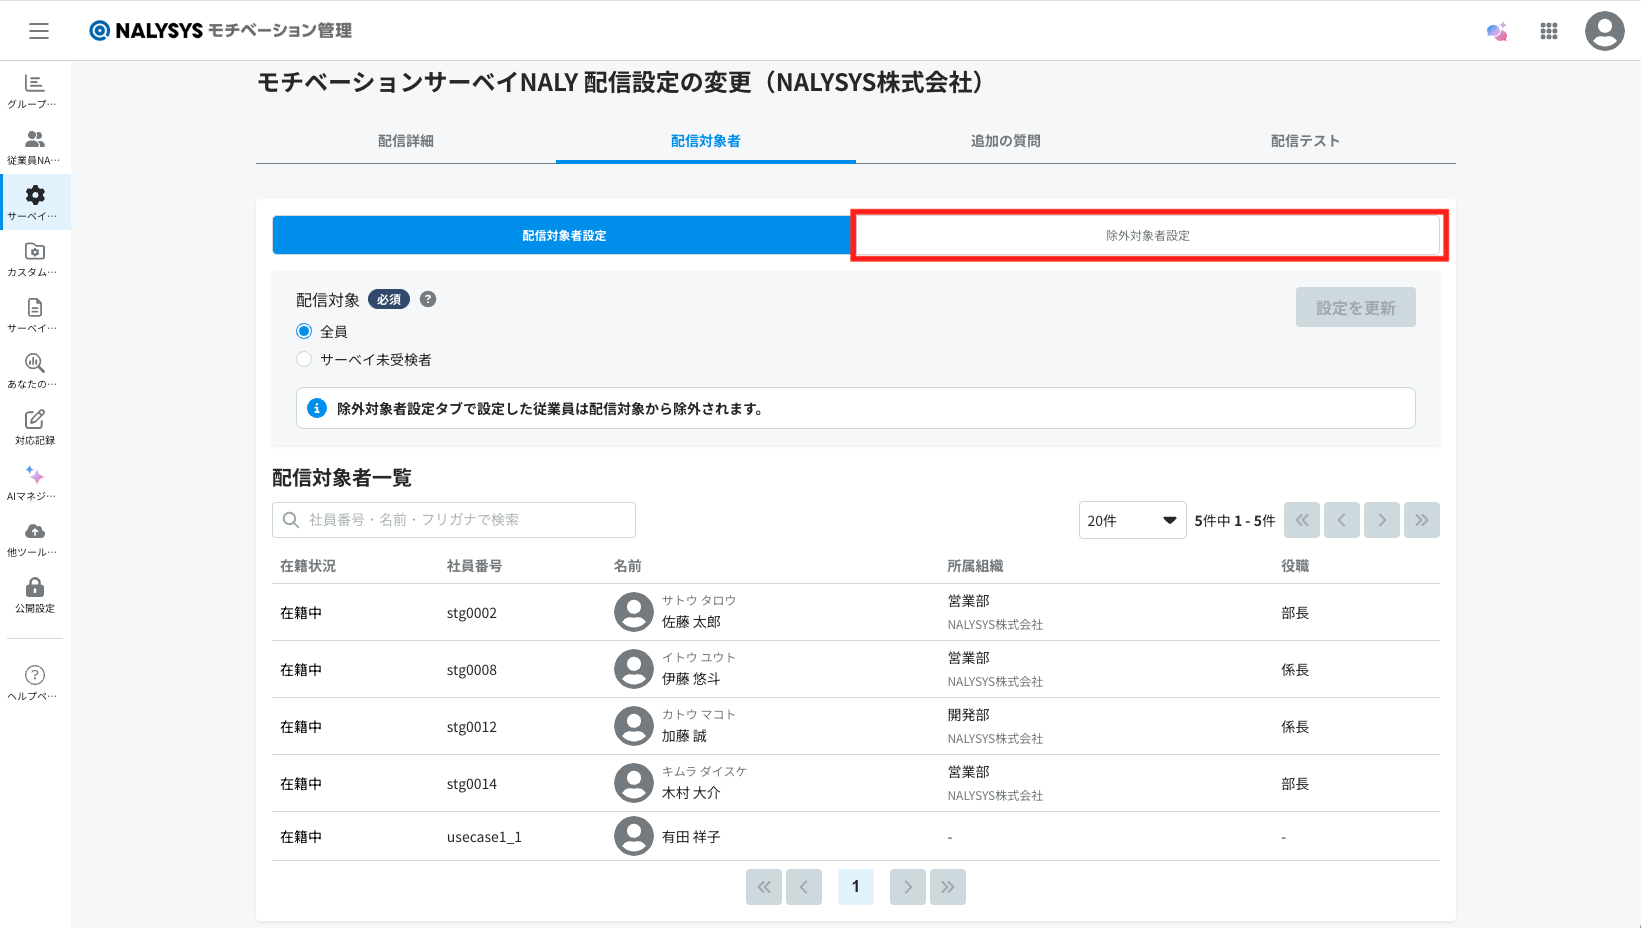Go to last page in bottom pager
Viewport: 1641px width, 928px height.
pyautogui.click(x=948, y=887)
